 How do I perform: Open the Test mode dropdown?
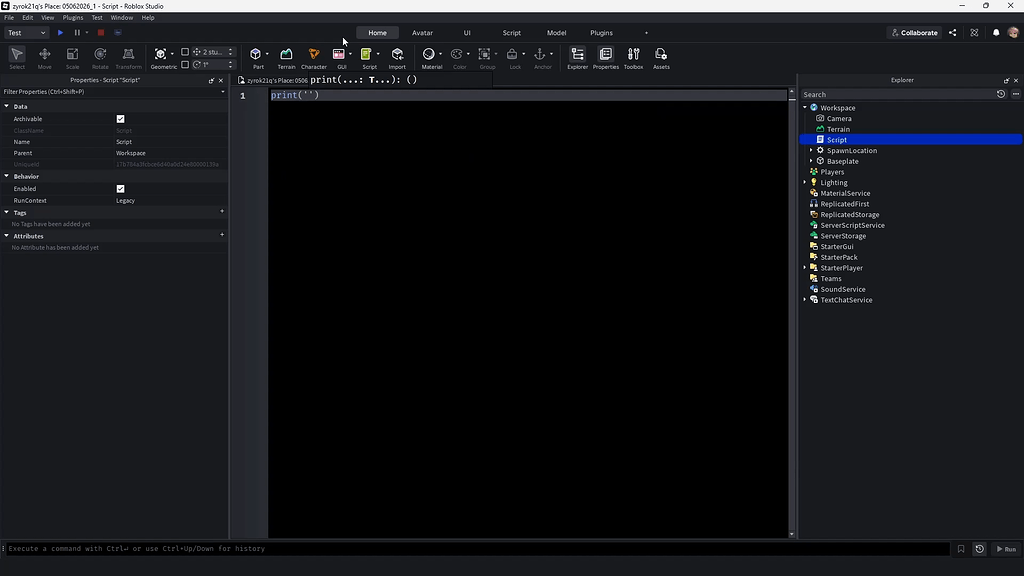pos(26,33)
